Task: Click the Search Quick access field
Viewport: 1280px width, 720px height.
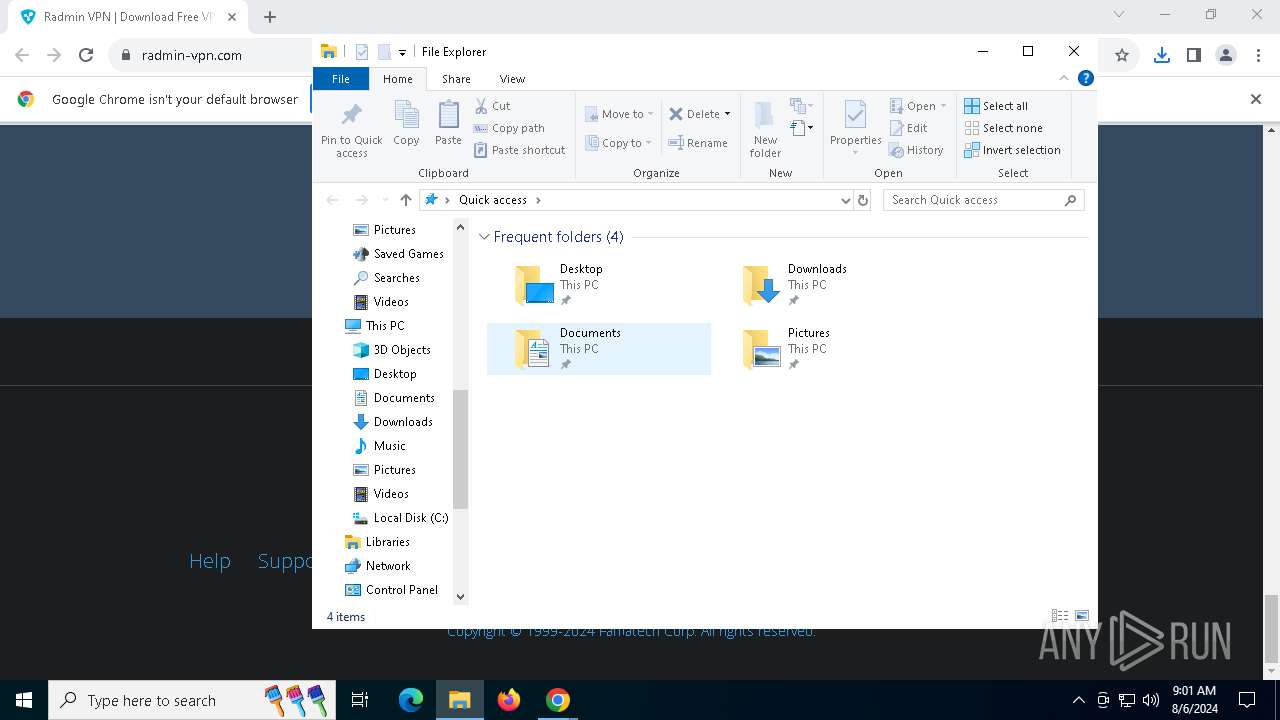Action: coord(984,200)
